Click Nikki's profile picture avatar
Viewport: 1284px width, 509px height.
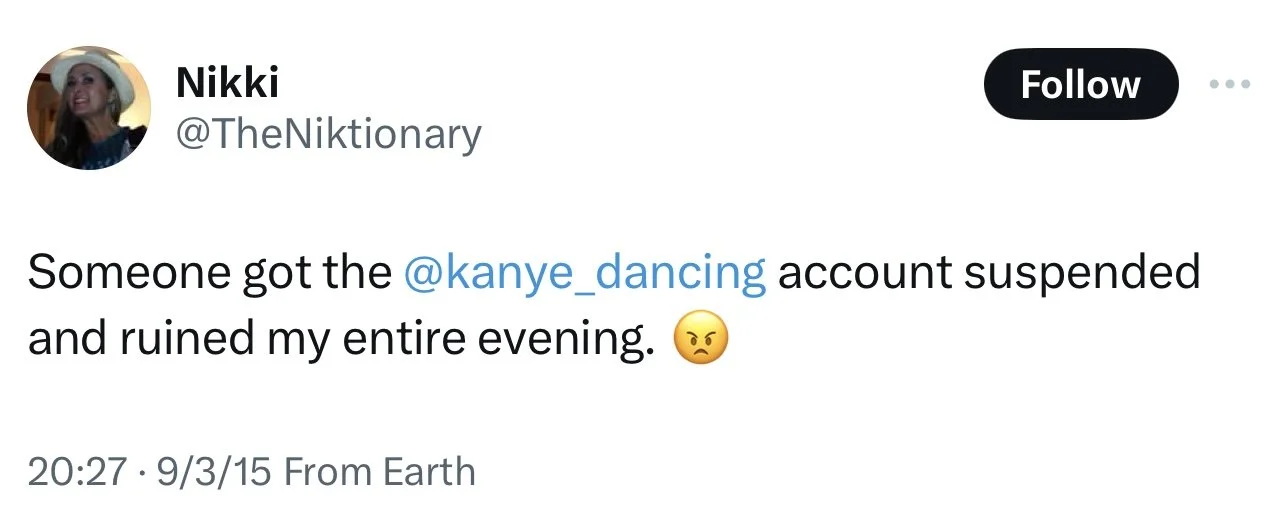[89, 107]
